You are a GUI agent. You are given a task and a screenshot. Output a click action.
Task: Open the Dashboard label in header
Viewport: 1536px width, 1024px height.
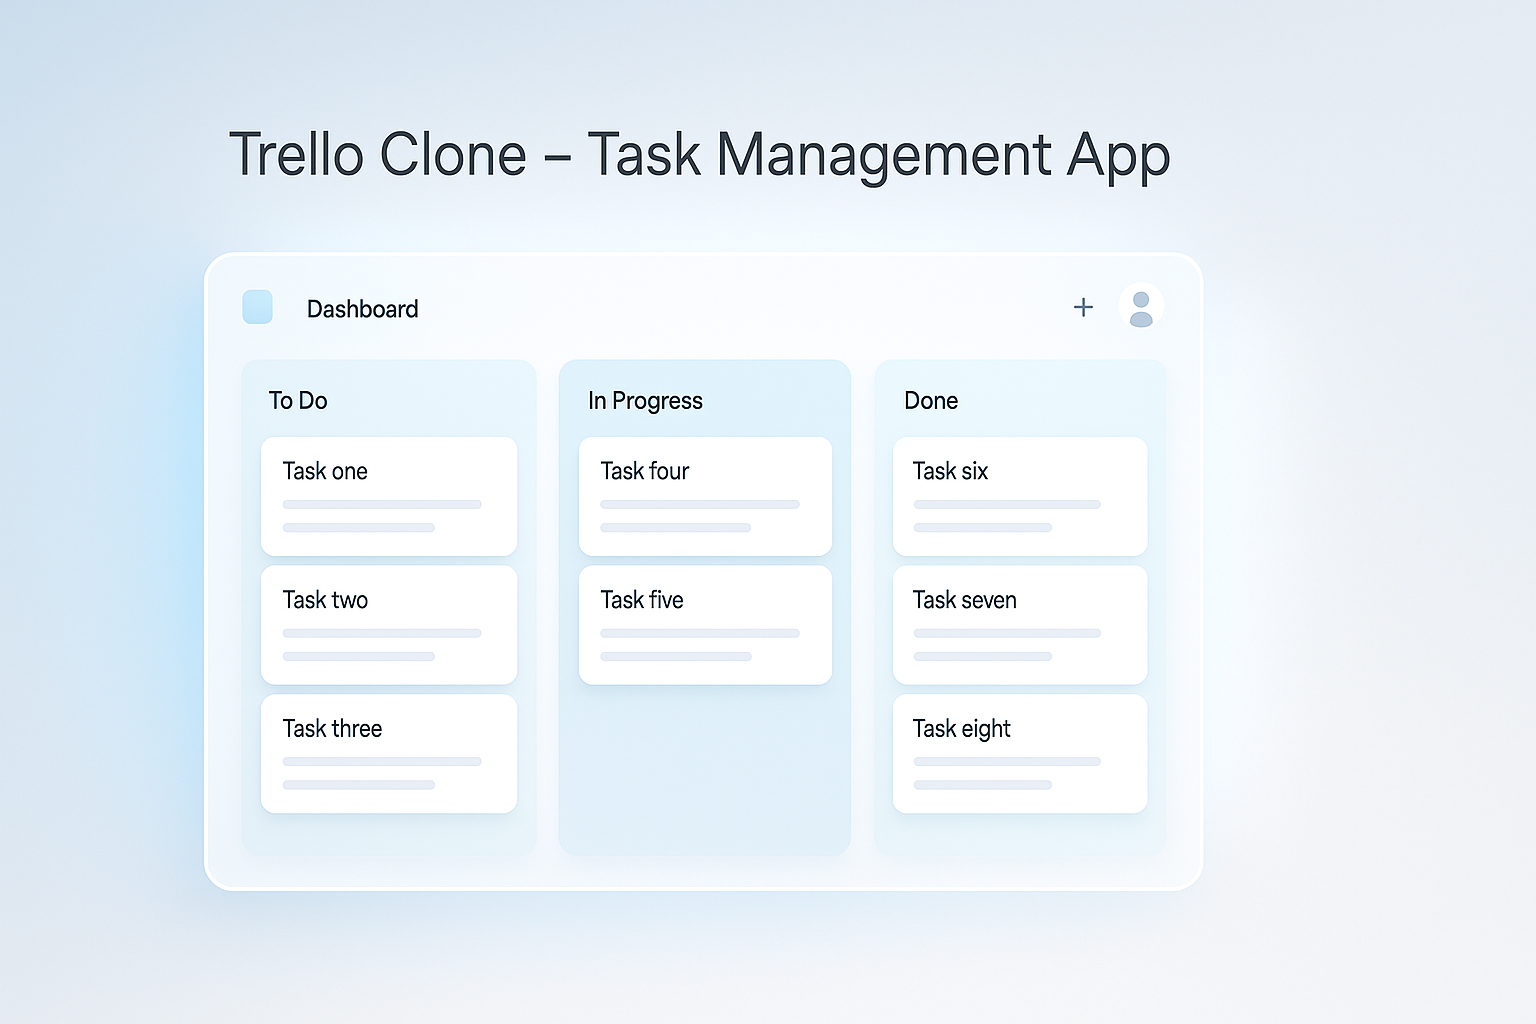[362, 309]
